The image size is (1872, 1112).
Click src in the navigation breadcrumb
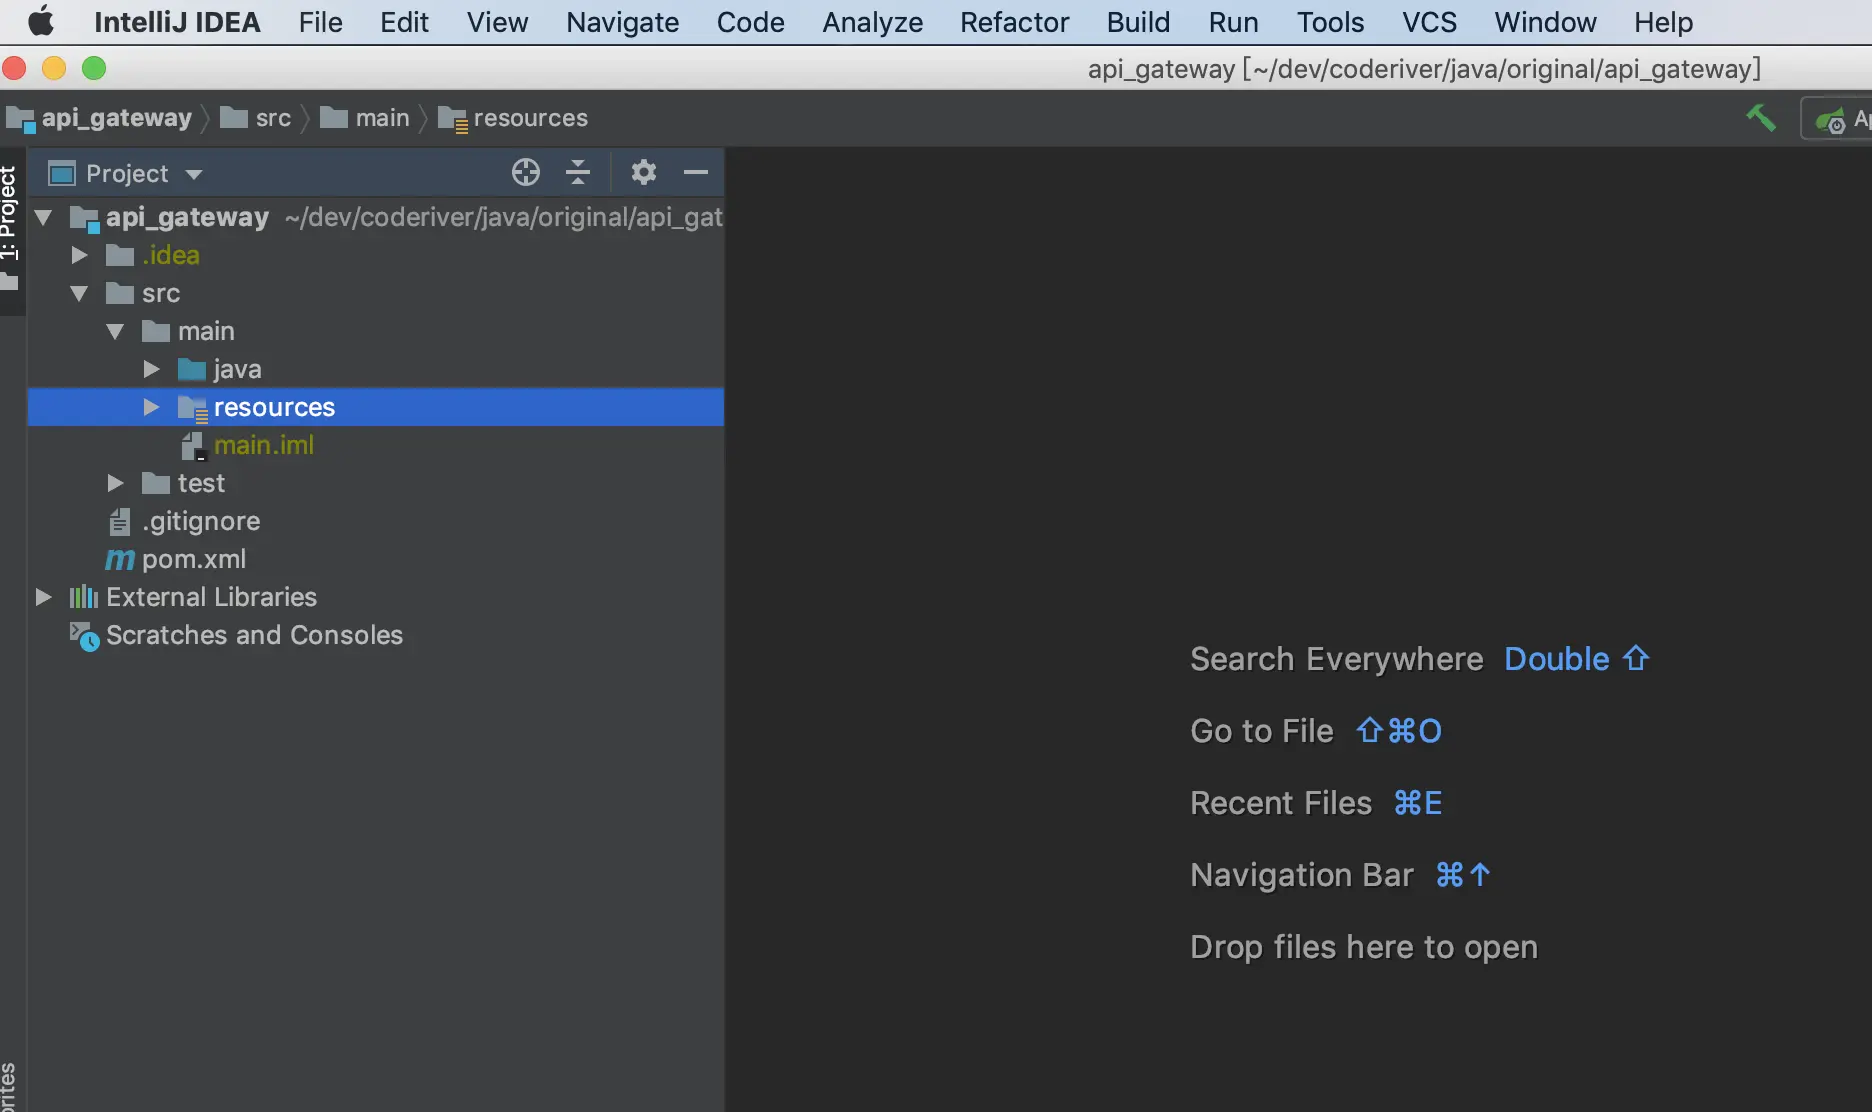coord(256,118)
